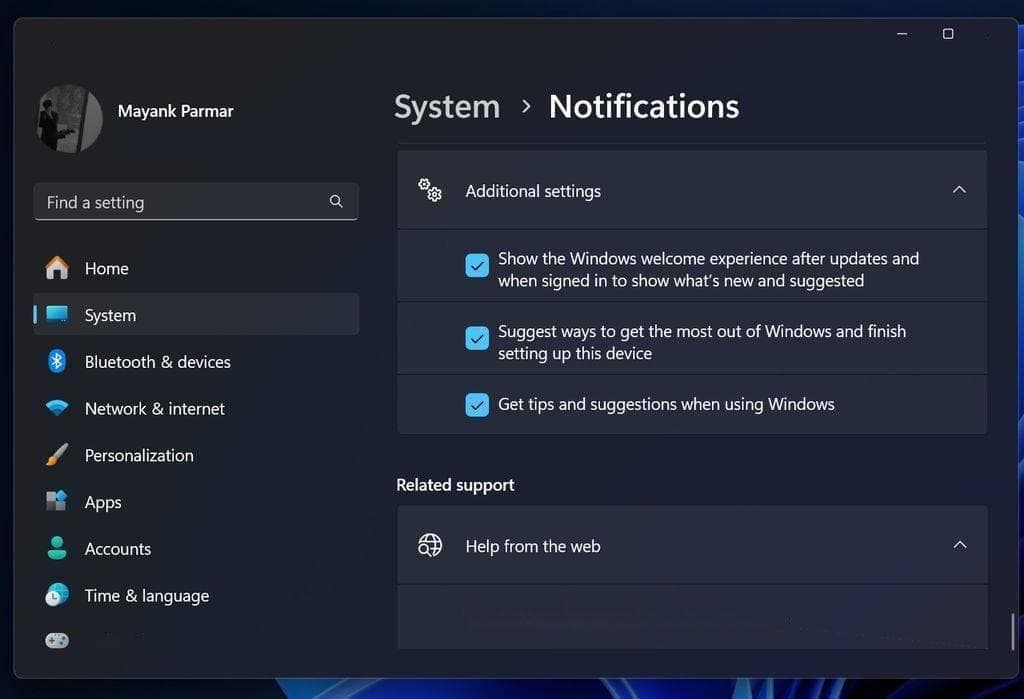1024x699 pixels.
Task: Click the Apps icon in sidebar
Action: pos(57,502)
